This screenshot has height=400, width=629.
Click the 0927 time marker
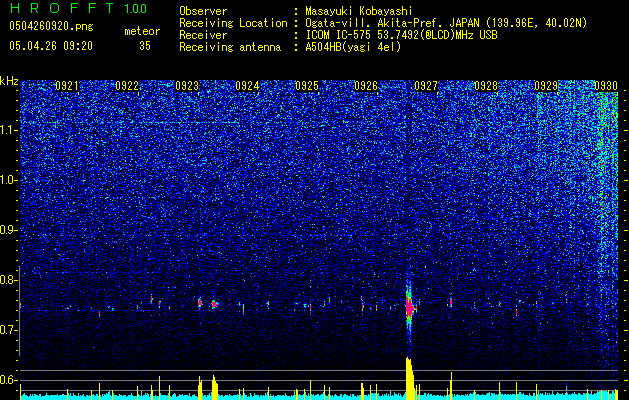[426, 86]
